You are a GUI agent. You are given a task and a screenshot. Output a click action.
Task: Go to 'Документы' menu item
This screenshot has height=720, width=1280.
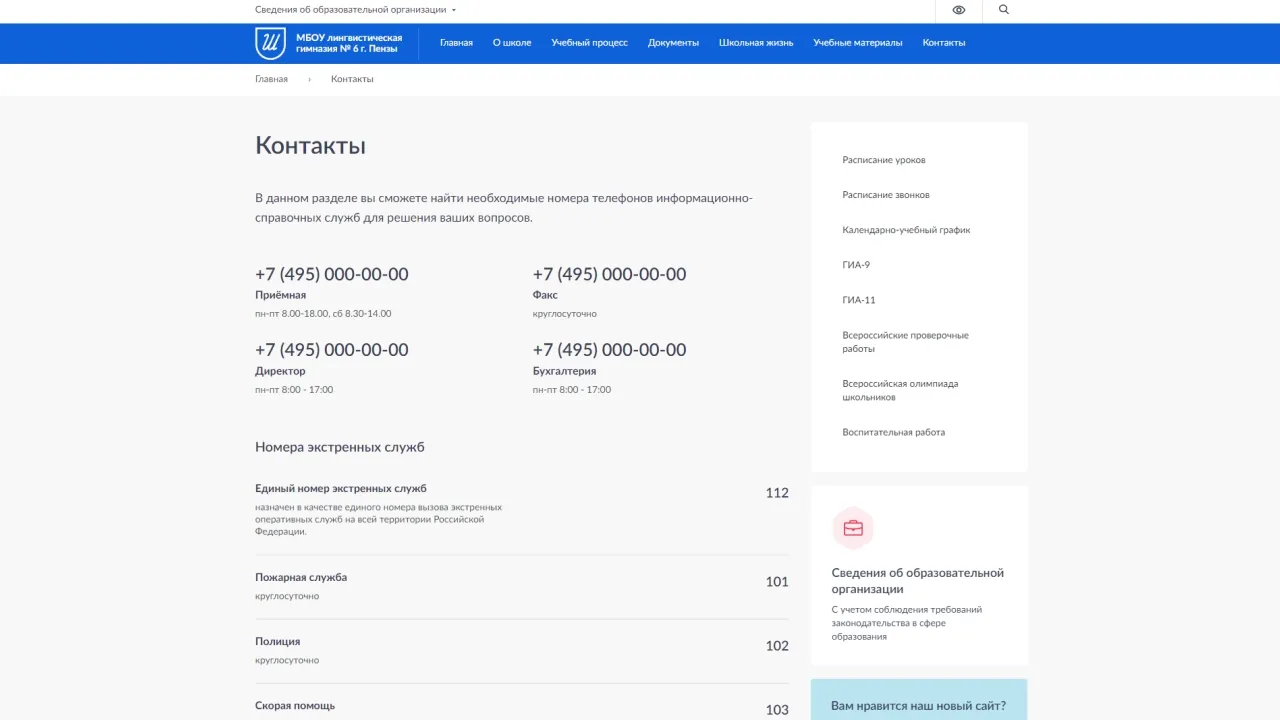pos(673,43)
